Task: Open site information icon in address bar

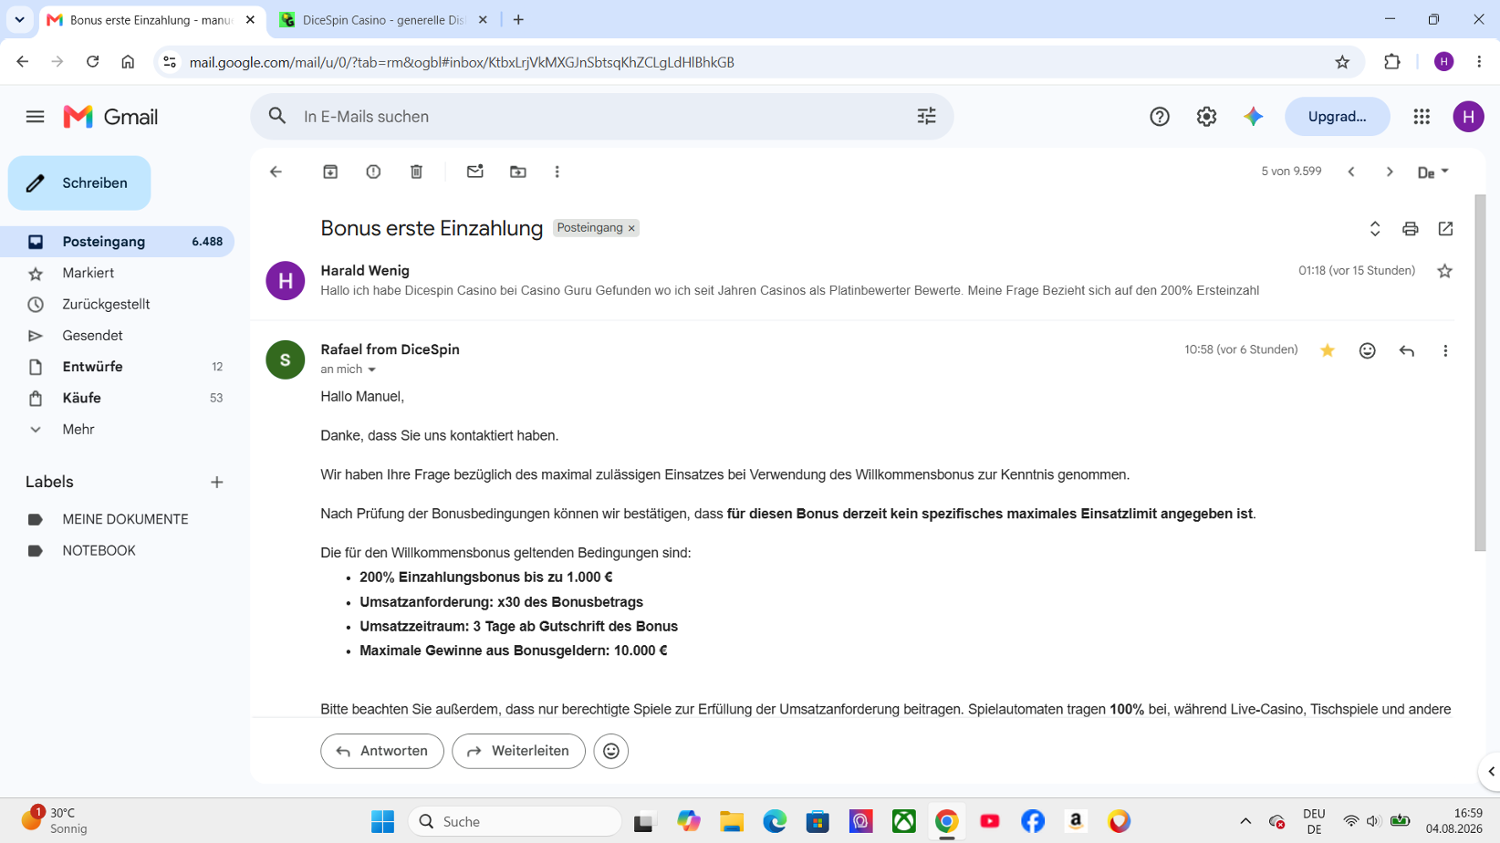Action: (170, 62)
